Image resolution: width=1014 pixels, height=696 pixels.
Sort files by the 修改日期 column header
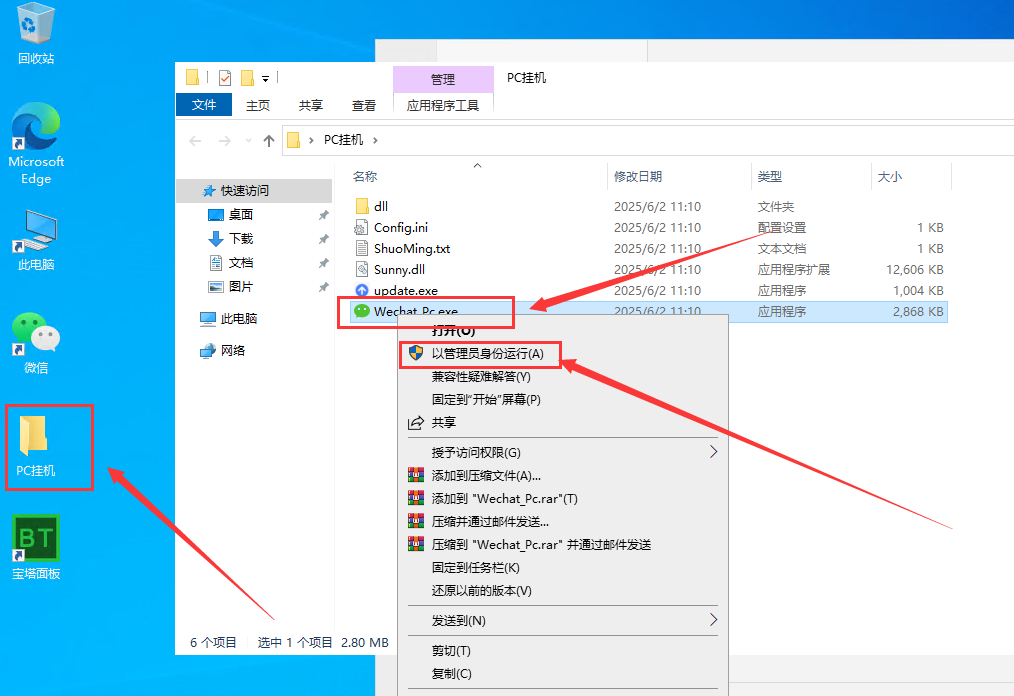point(644,176)
